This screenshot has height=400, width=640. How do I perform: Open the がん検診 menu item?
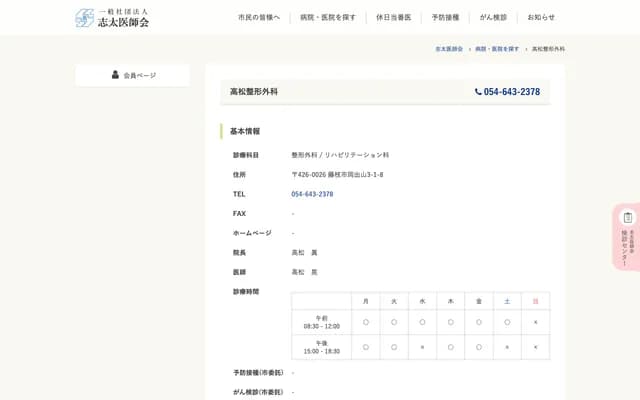tap(493, 18)
